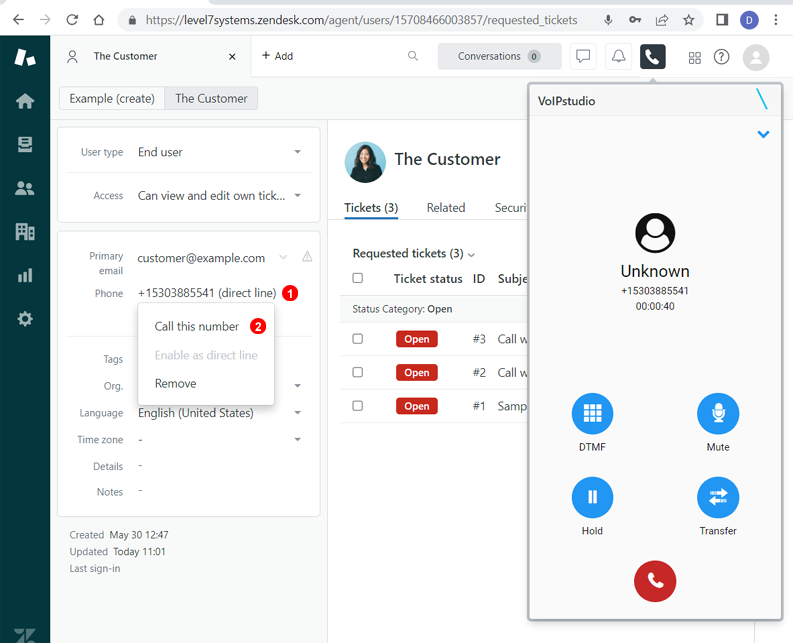Open the Conversations button
Image resolution: width=793 pixels, height=643 pixels.
pyautogui.click(x=499, y=56)
